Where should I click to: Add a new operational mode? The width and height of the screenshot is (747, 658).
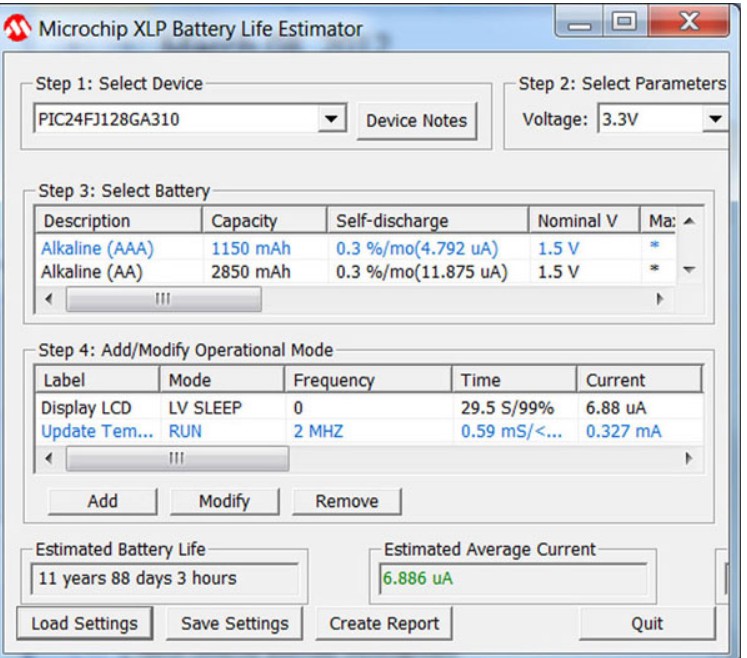click(x=102, y=501)
